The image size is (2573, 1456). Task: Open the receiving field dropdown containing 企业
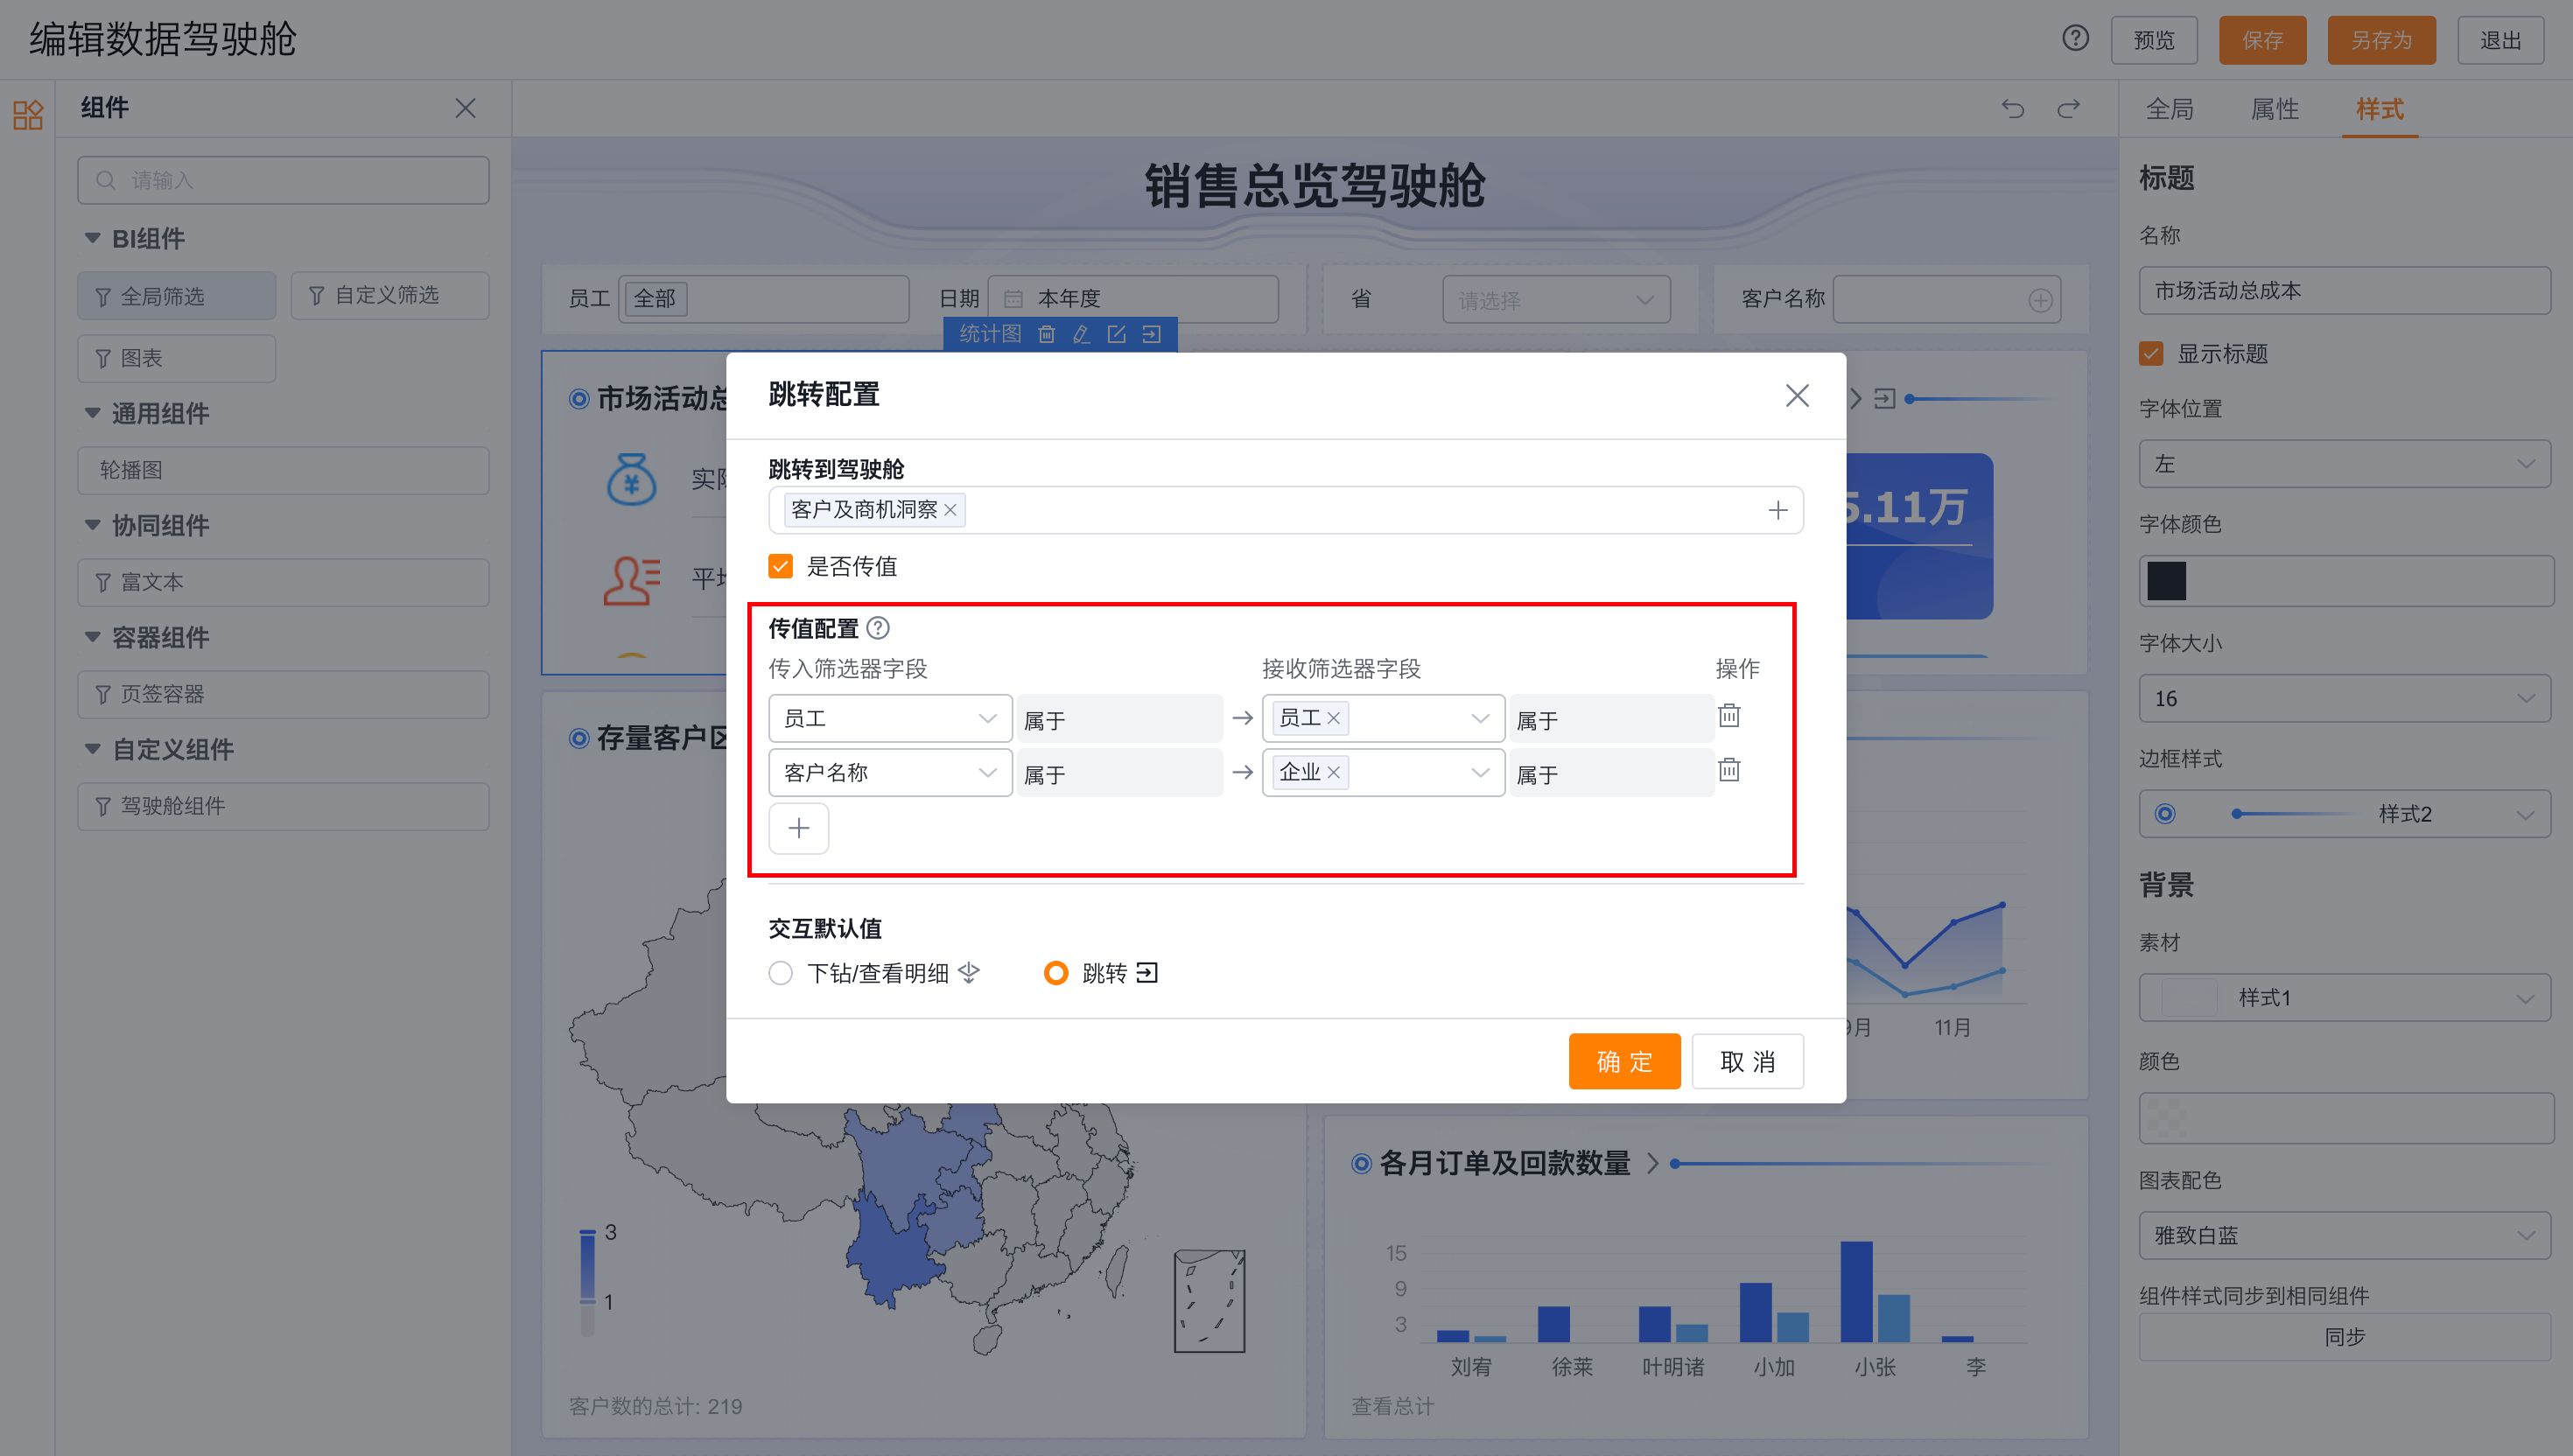coord(1383,772)
